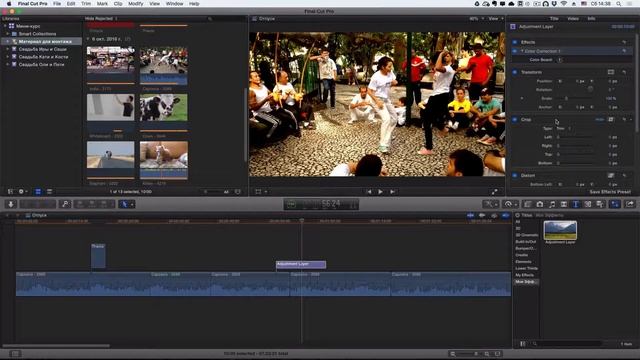This screenshot has width=640, height=360.
Task: Go to next edit in viewer
Action: pos(392,191)
